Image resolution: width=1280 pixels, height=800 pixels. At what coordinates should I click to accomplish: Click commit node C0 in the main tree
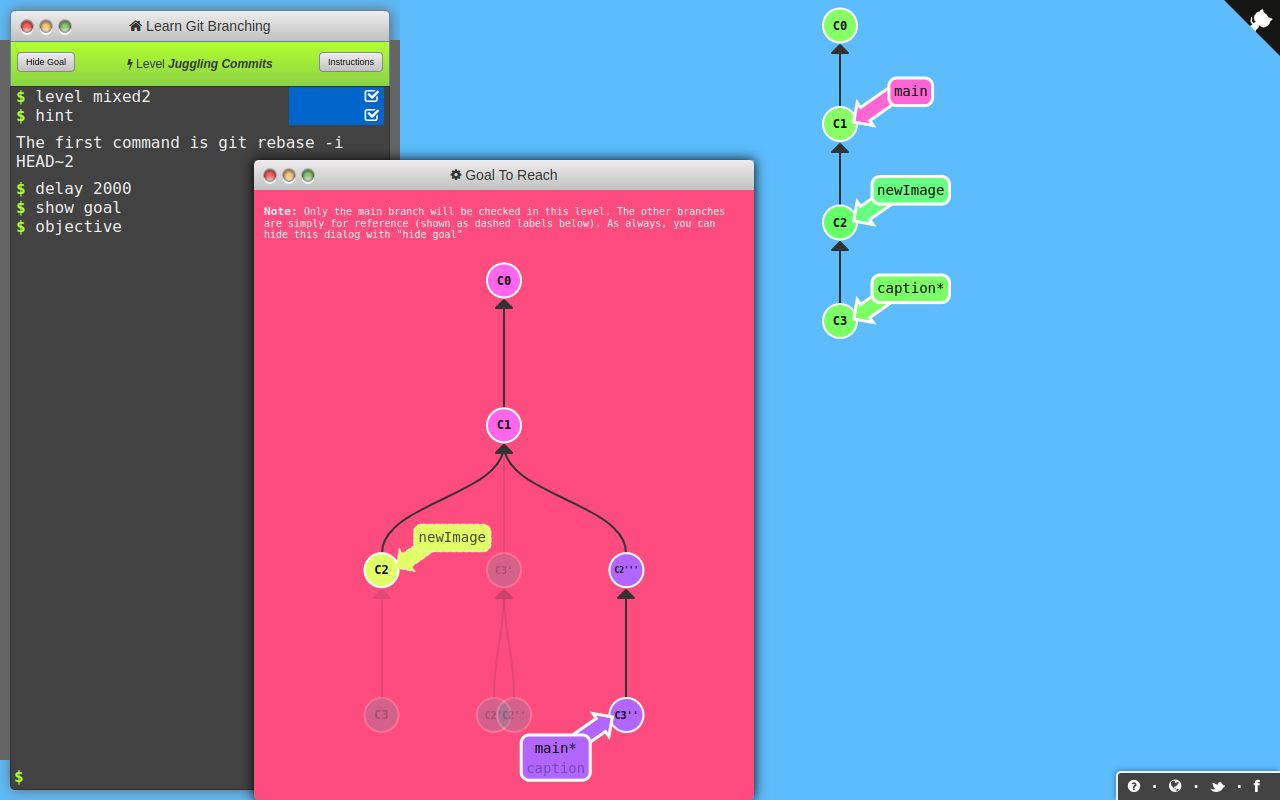840,26
